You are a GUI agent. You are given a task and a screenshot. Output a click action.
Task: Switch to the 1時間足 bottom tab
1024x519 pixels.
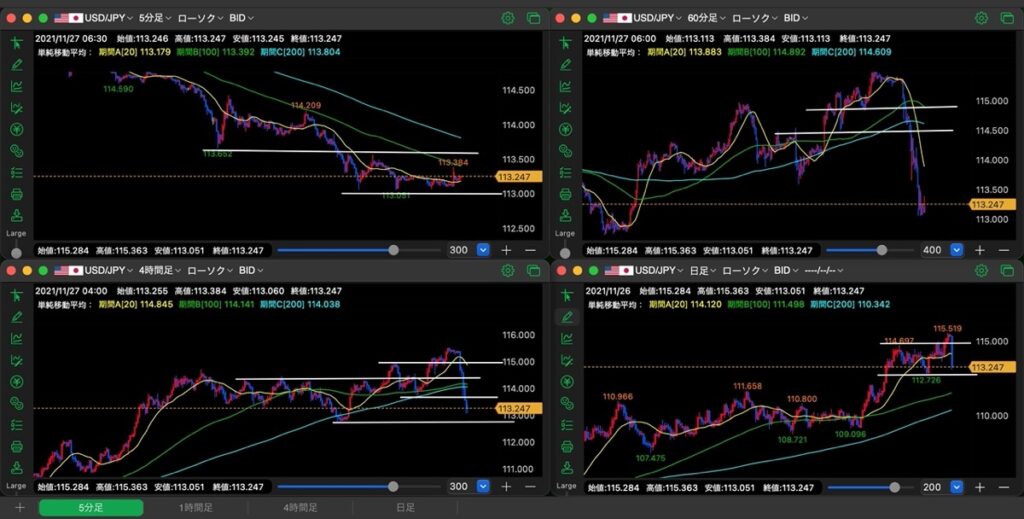click(196, 508)
